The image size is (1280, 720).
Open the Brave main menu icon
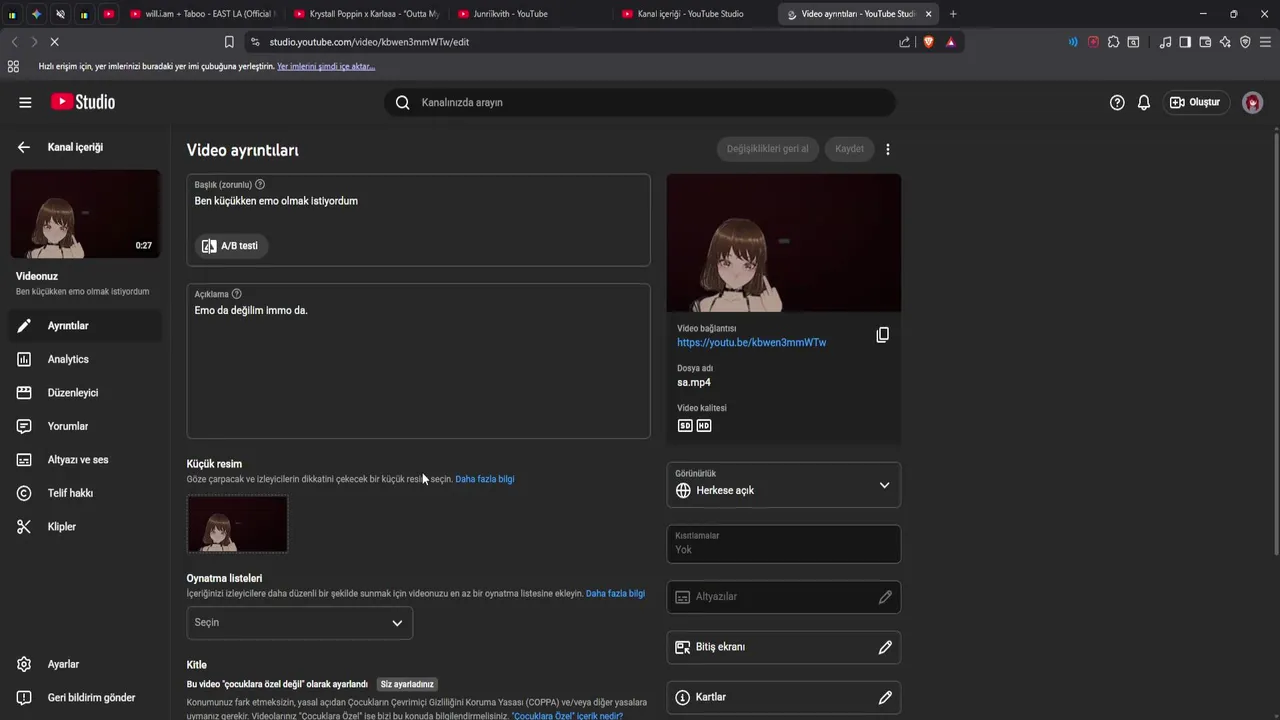(x=1265, y=42)
